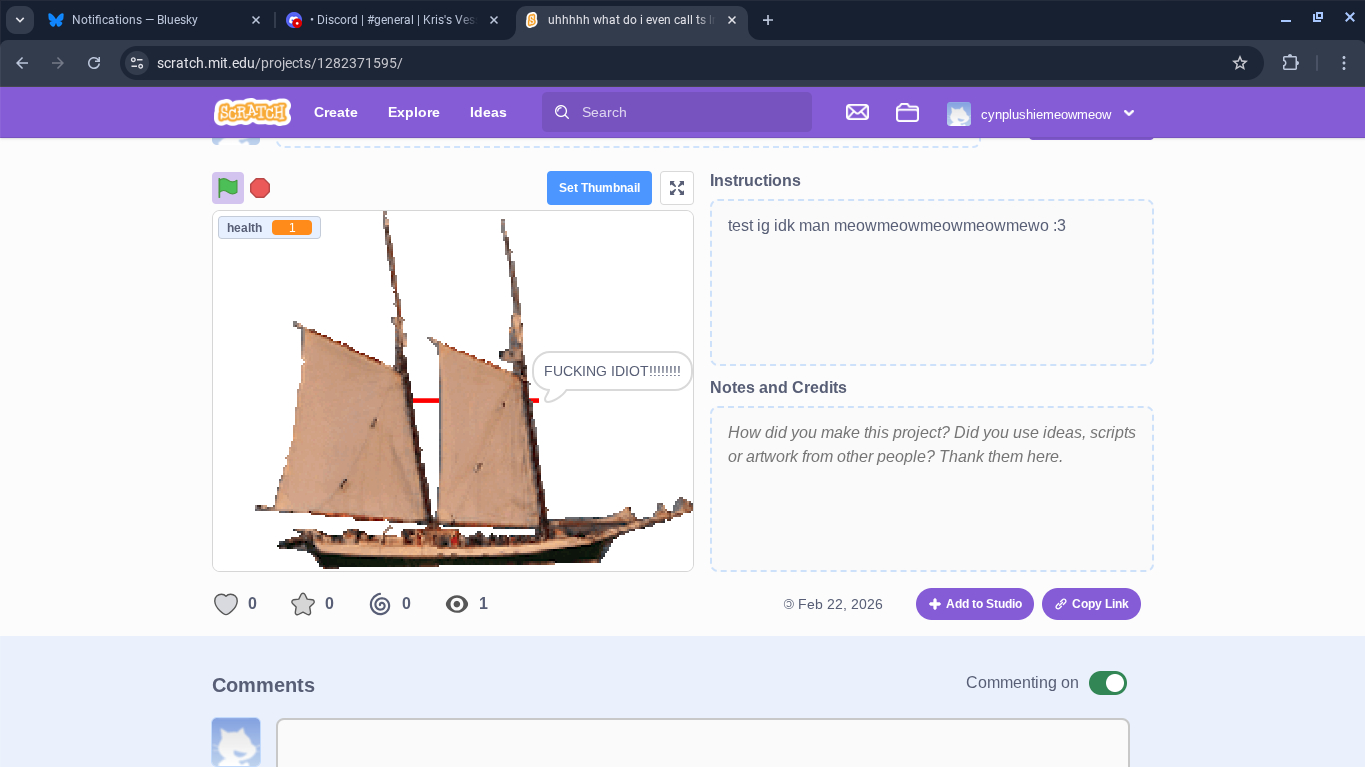This screenshot has width=1365, height=767.
Task: Open the Messages envelope icon
Action: [x=857, y=113]
